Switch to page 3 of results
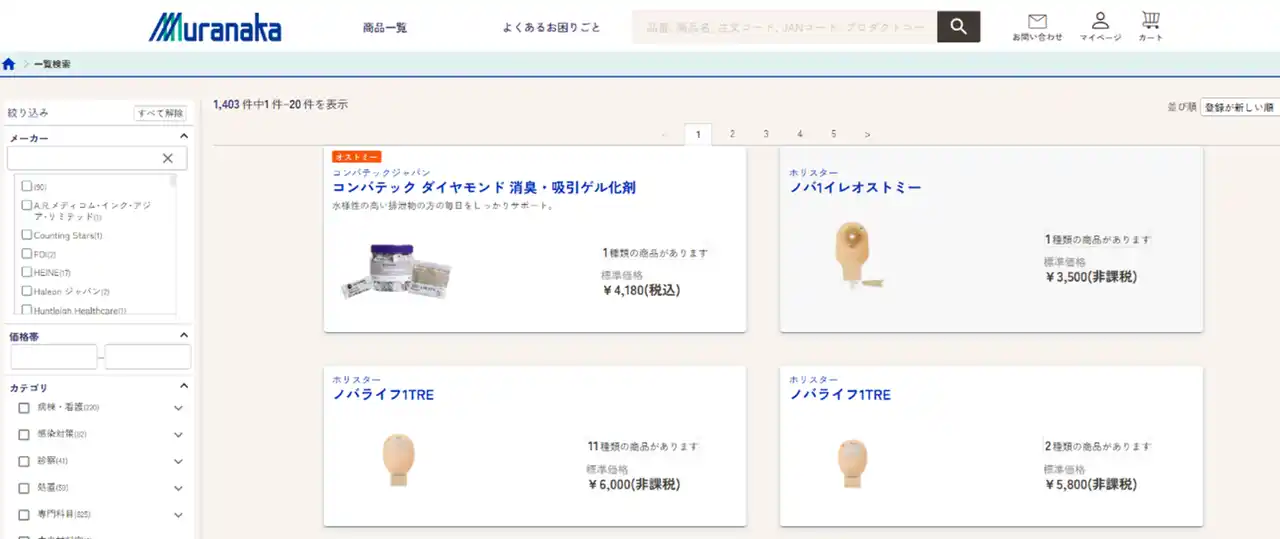Screen dimensions: 1280x539 coord(766,134)
